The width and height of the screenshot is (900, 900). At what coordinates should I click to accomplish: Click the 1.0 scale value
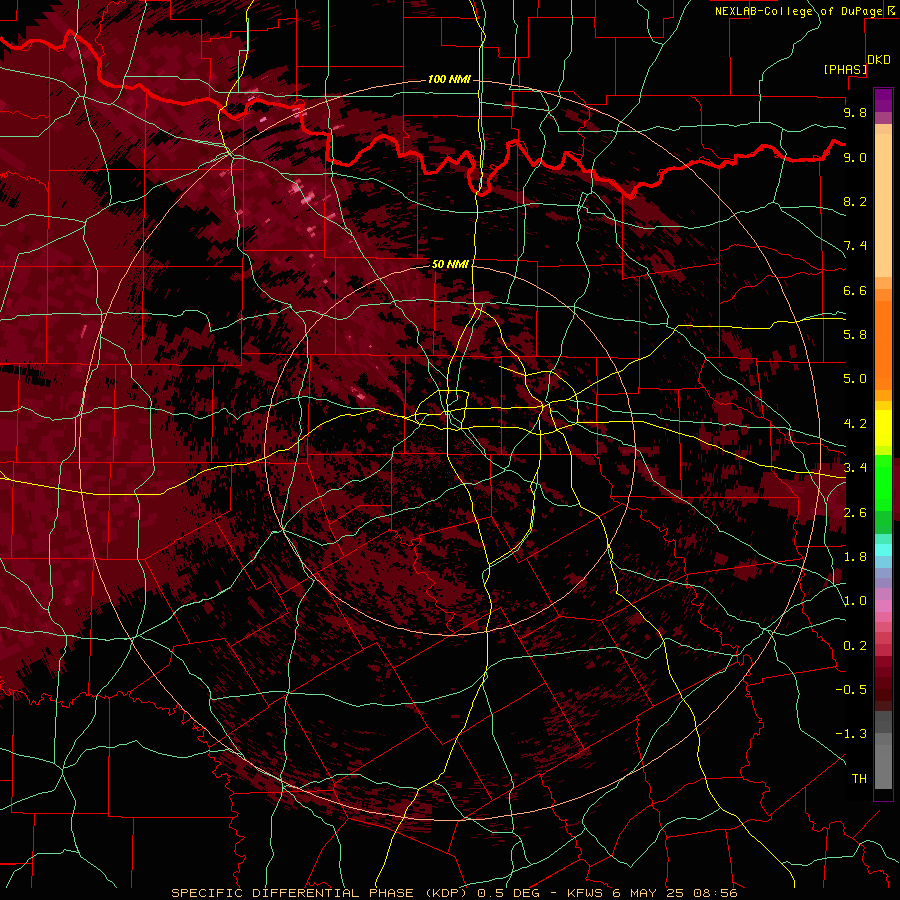(x=855, y=601)
